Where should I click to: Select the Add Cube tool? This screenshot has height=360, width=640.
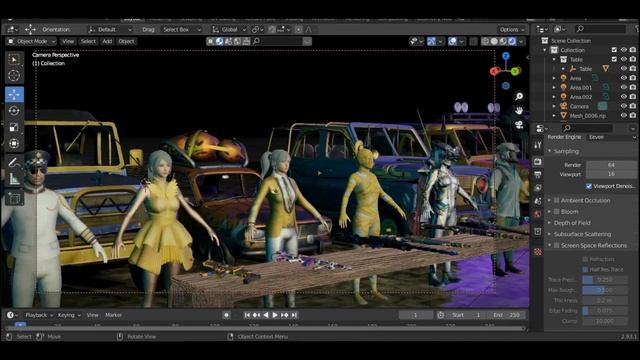14,198
